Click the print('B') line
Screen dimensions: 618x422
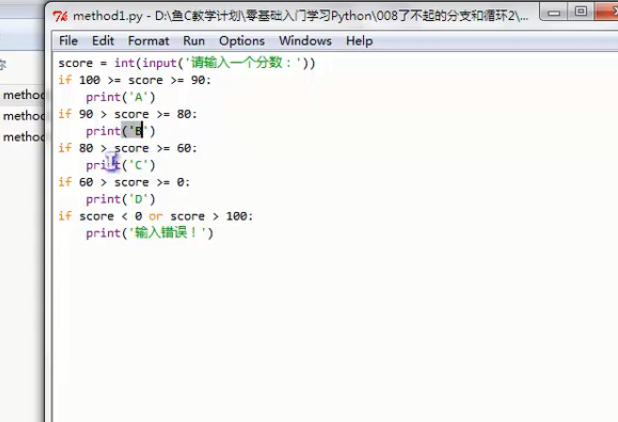tap(121, 131)
